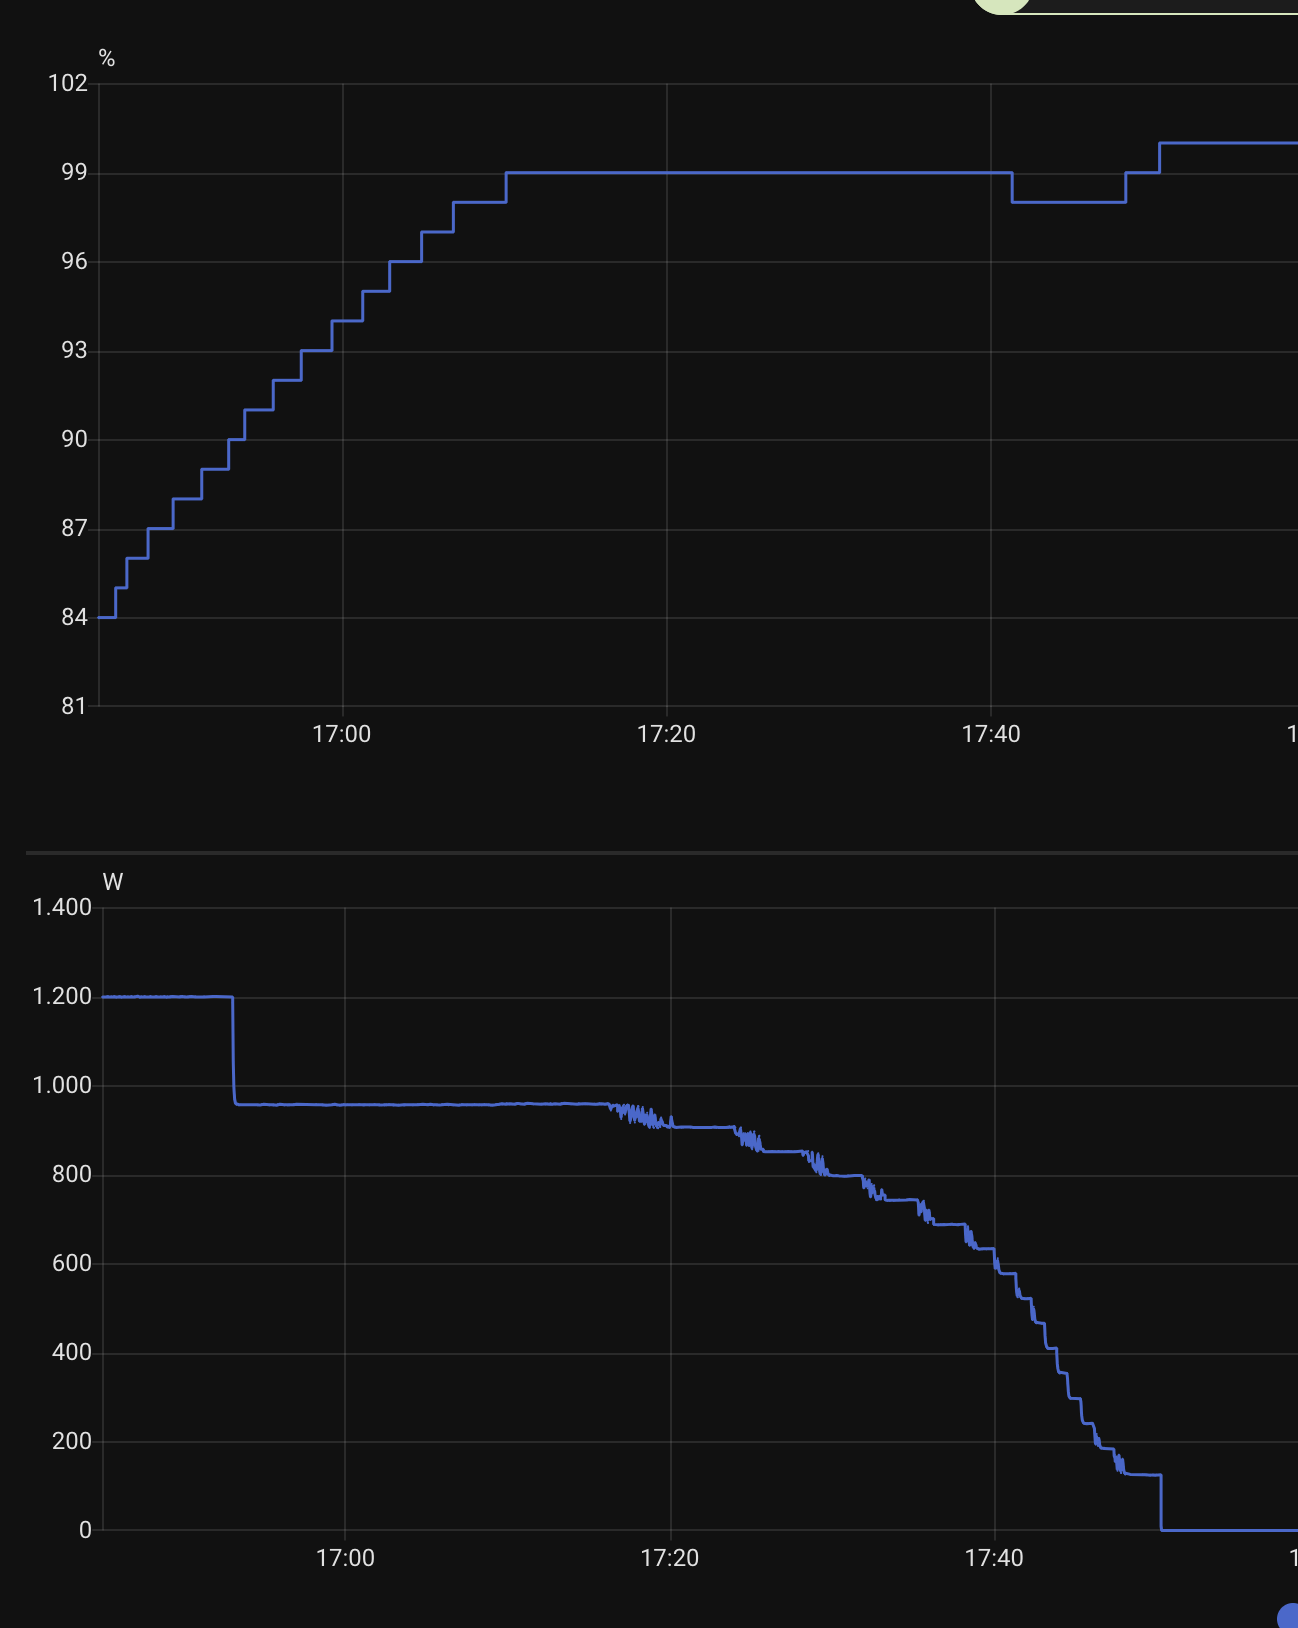Click the 99 y-axis label
Screen dimensions: 1298x1628
[x=74, y=172]
